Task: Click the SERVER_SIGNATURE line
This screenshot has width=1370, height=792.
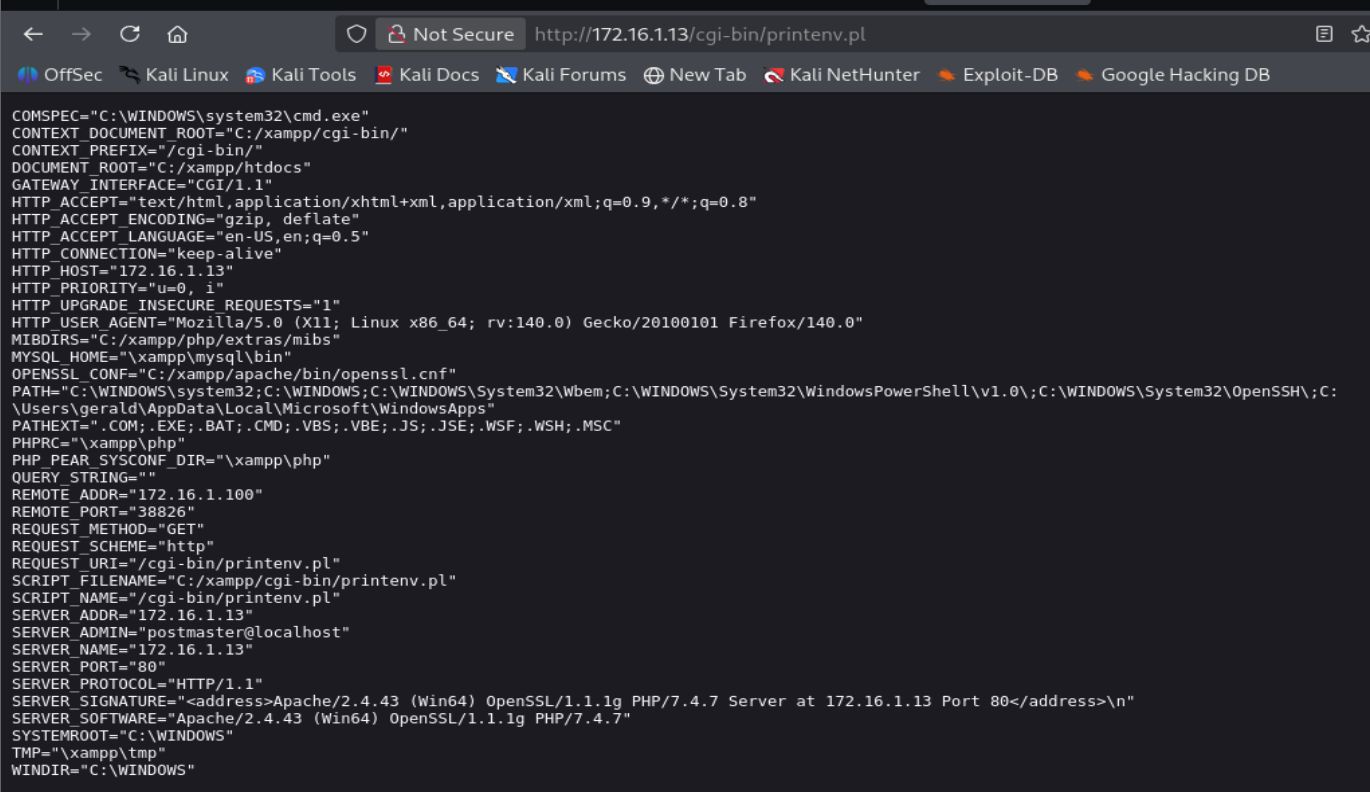Action: (573, 701)
